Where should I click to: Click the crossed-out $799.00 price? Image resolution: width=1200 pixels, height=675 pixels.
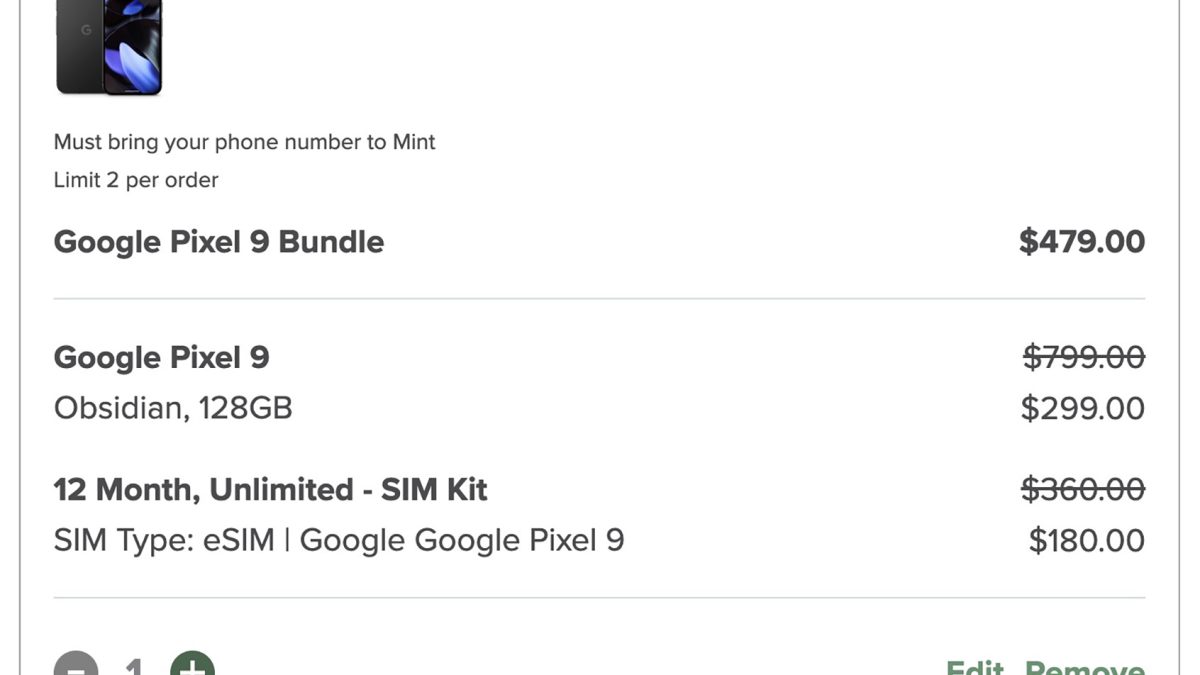1083,357
